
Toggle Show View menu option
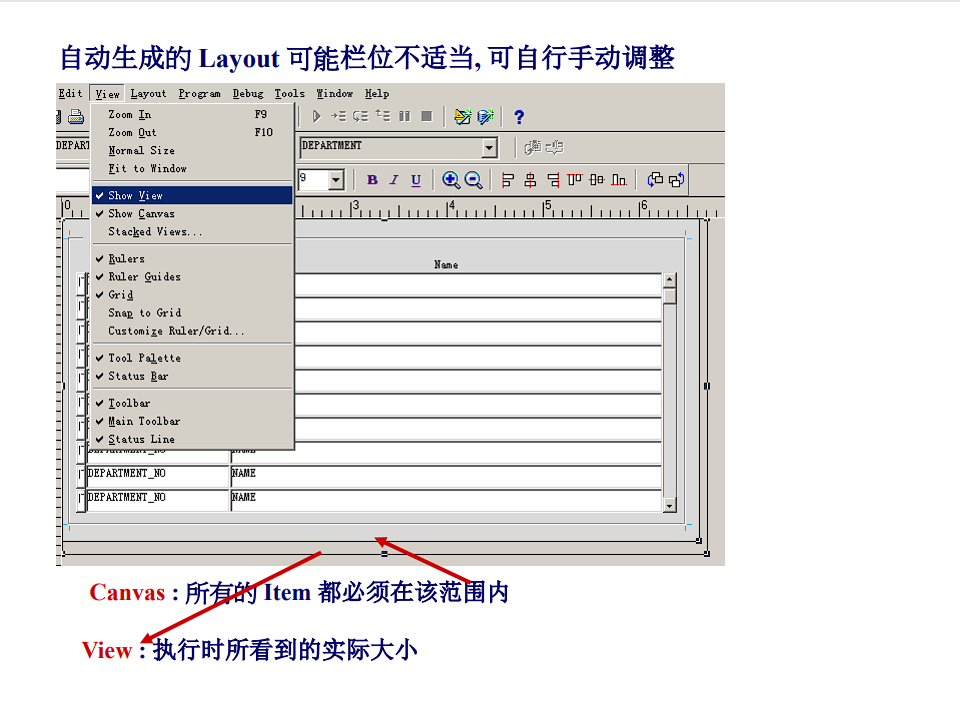click(x=192, y=195)
